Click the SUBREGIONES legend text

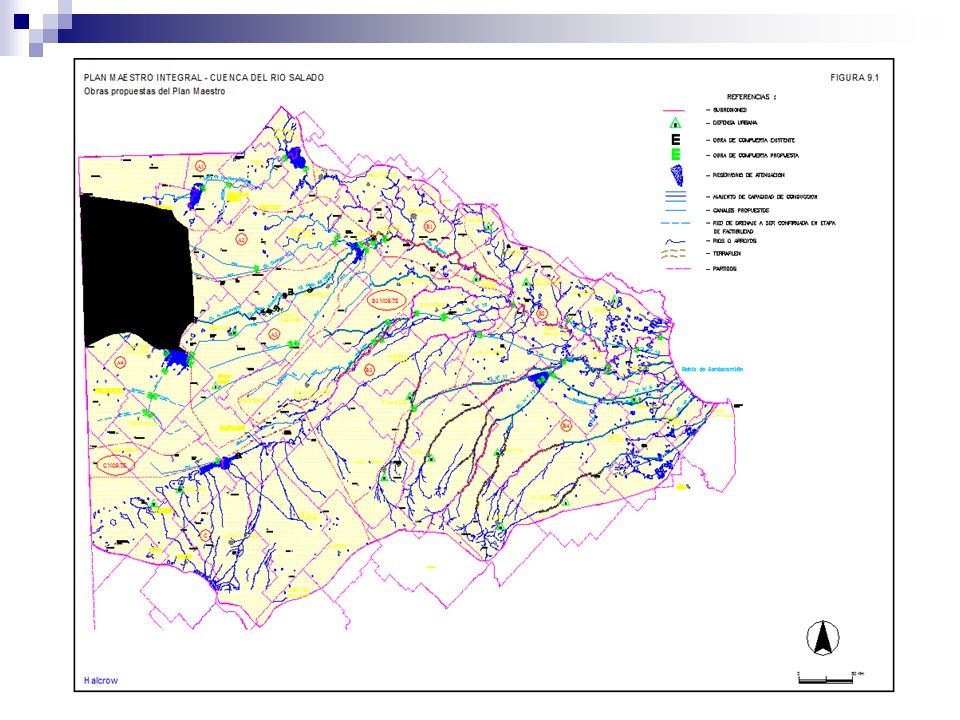point(730,110)
